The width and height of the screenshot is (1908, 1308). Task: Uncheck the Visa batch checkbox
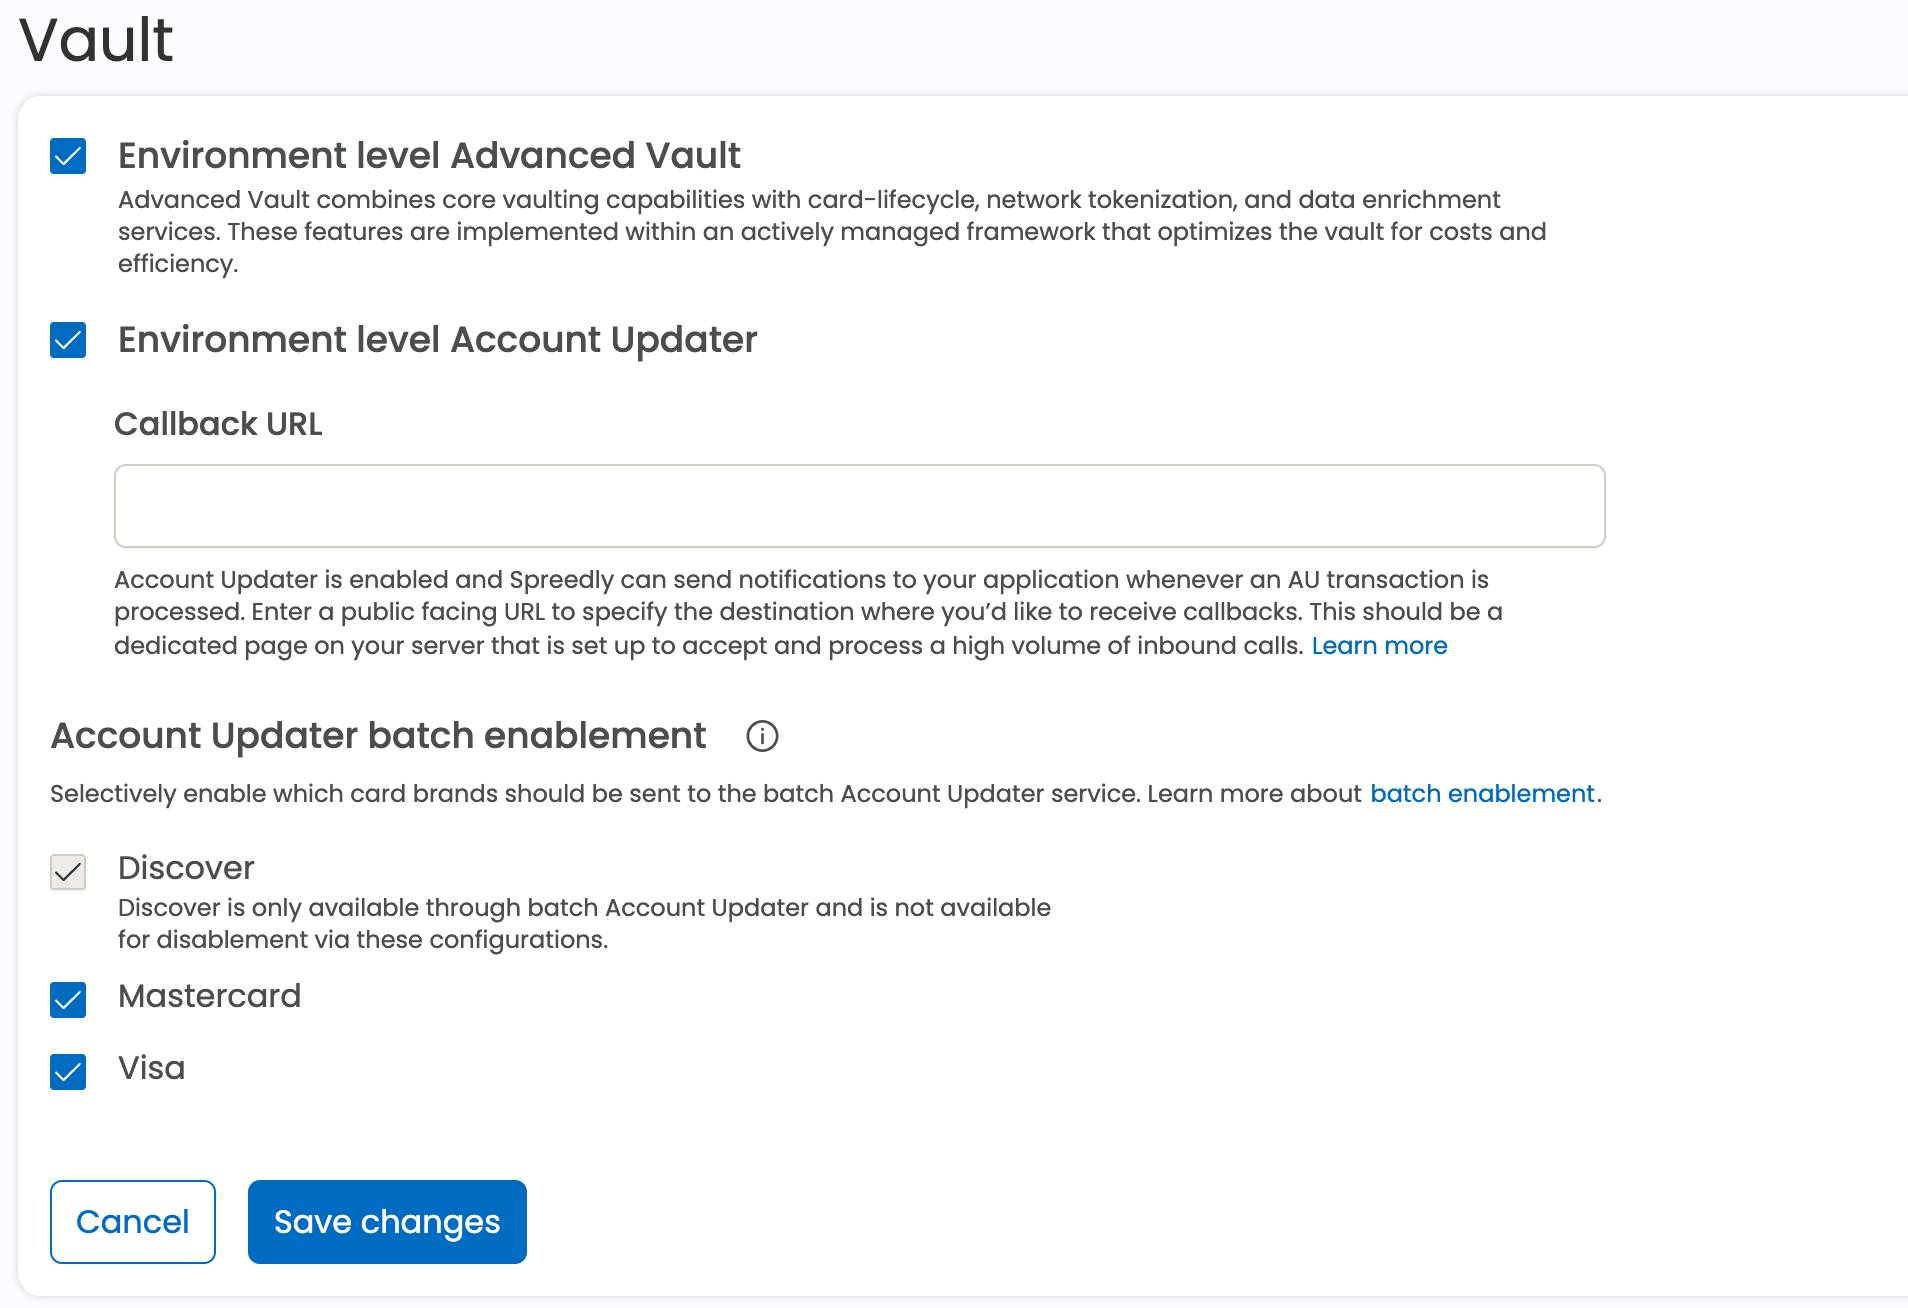click(68, 1072)
